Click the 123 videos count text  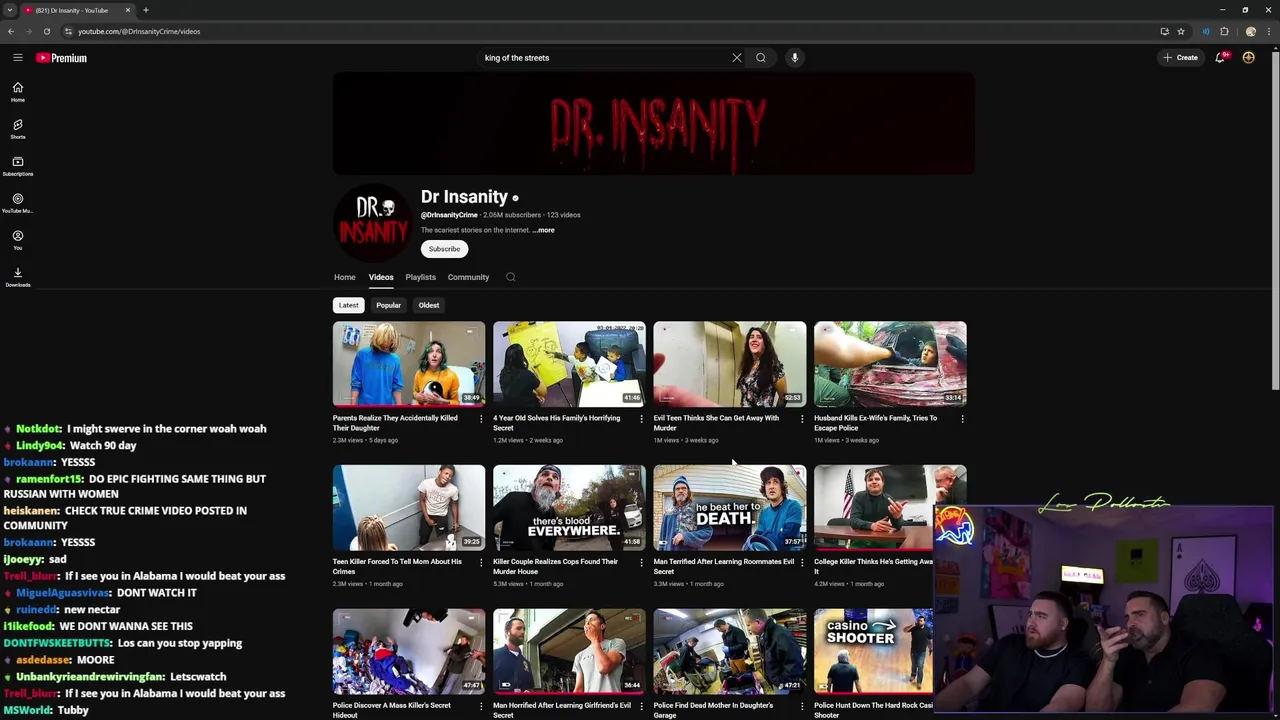click(x=563, y=215)
